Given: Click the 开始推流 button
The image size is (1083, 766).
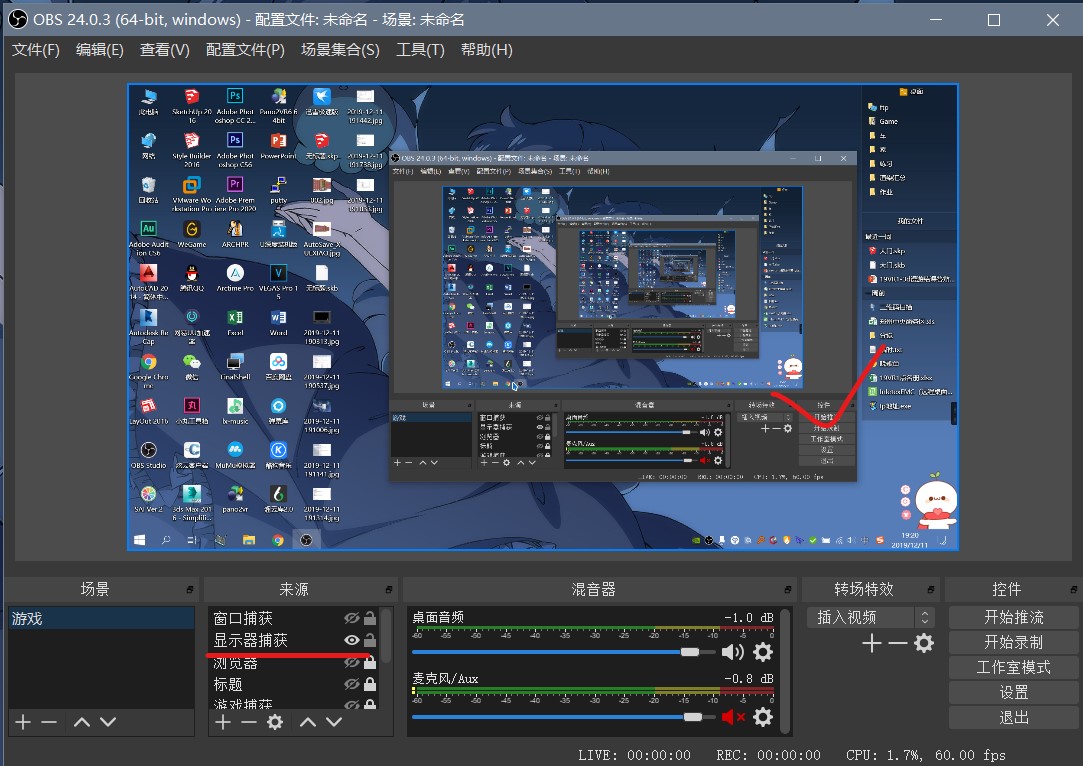Looking at the screenshot, I should point(1013,617).
